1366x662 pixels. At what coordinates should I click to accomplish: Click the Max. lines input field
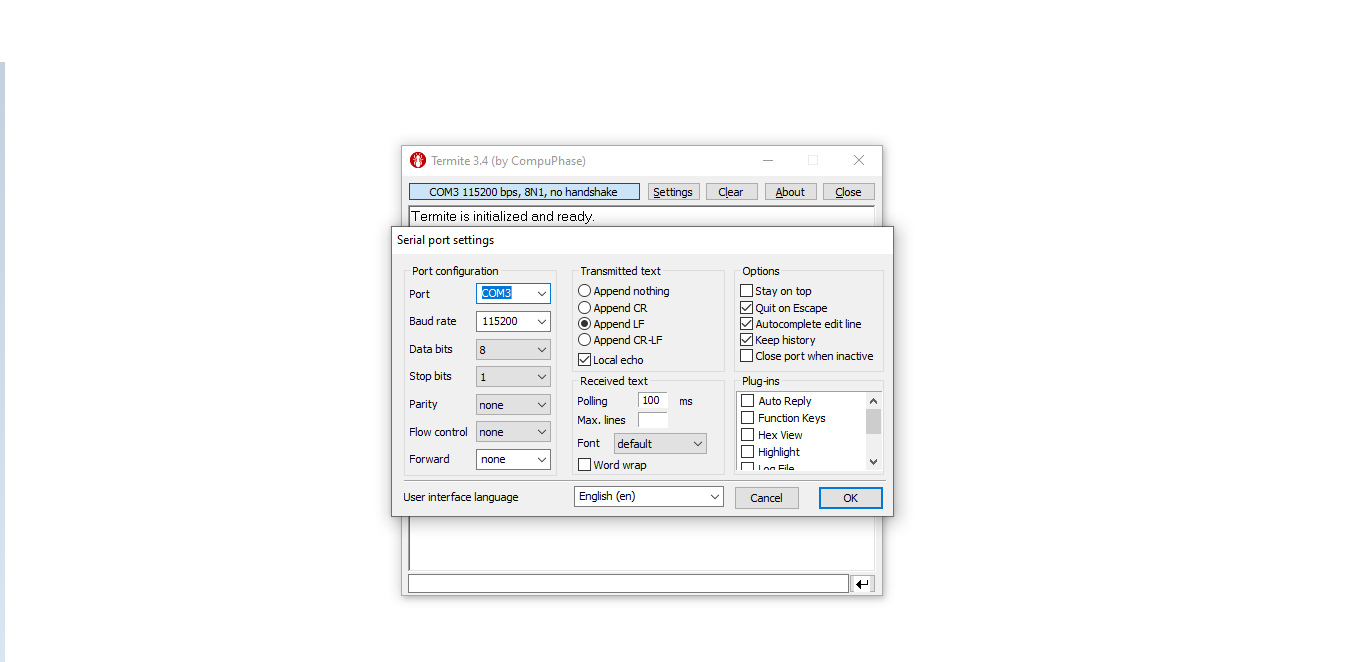(653, 420)
